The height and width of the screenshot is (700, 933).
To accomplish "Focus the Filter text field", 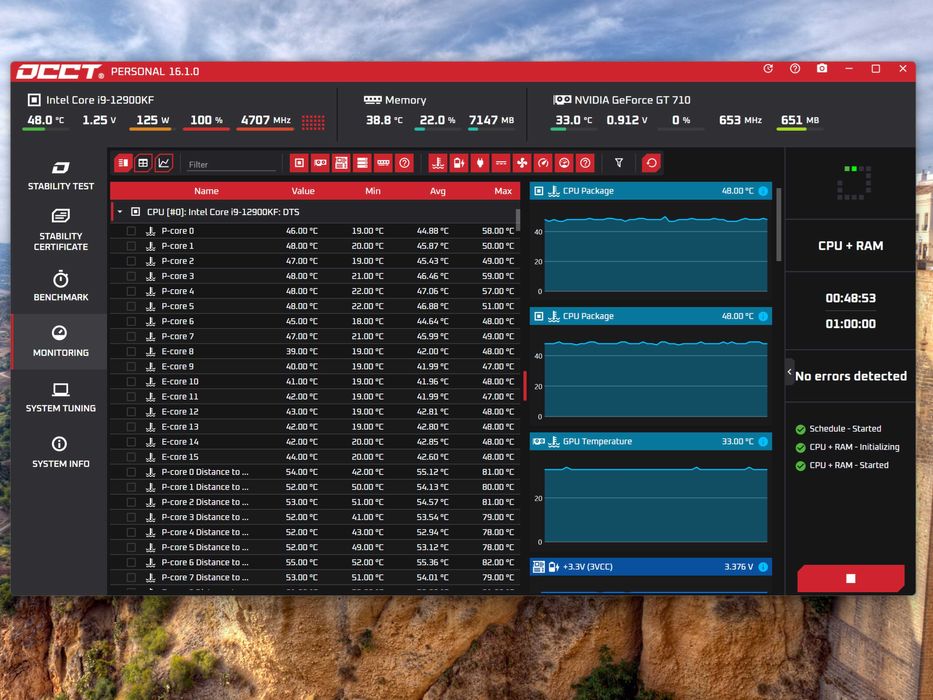I will click(231, 164).
